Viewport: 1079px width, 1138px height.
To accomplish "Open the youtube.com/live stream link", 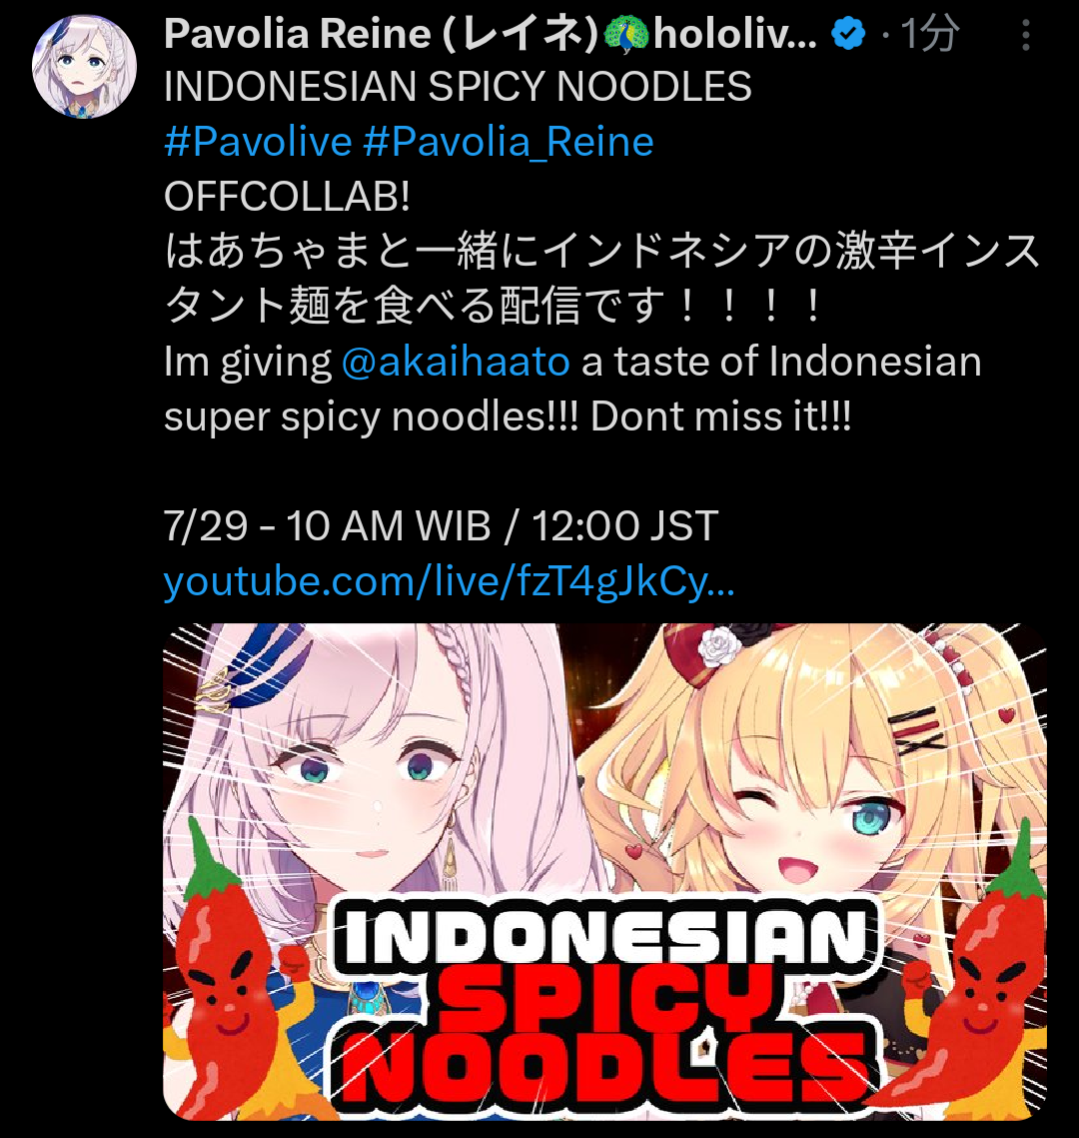I will pyautogui.click(x=449, y=581).
